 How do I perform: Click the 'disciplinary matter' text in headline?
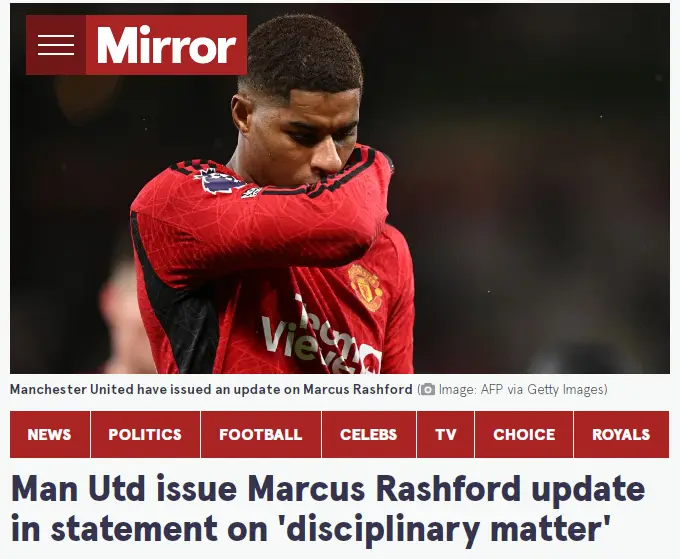click(x=447, y=528)
